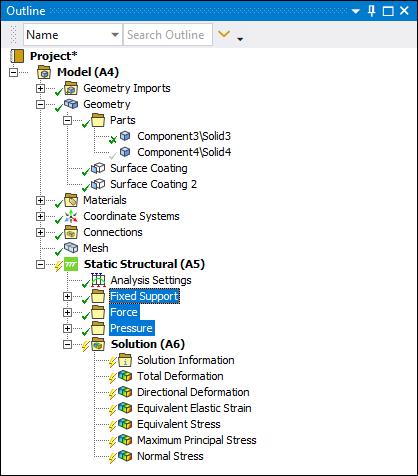This screenshot has width=418, height=476.
Task: Maximize the Outline panel
Action: [x=388, y=11]
